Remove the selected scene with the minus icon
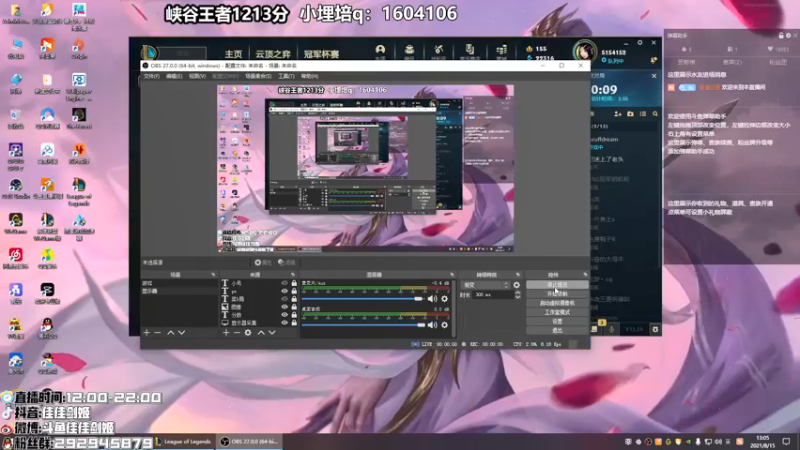800x450 pixels. 158,333
